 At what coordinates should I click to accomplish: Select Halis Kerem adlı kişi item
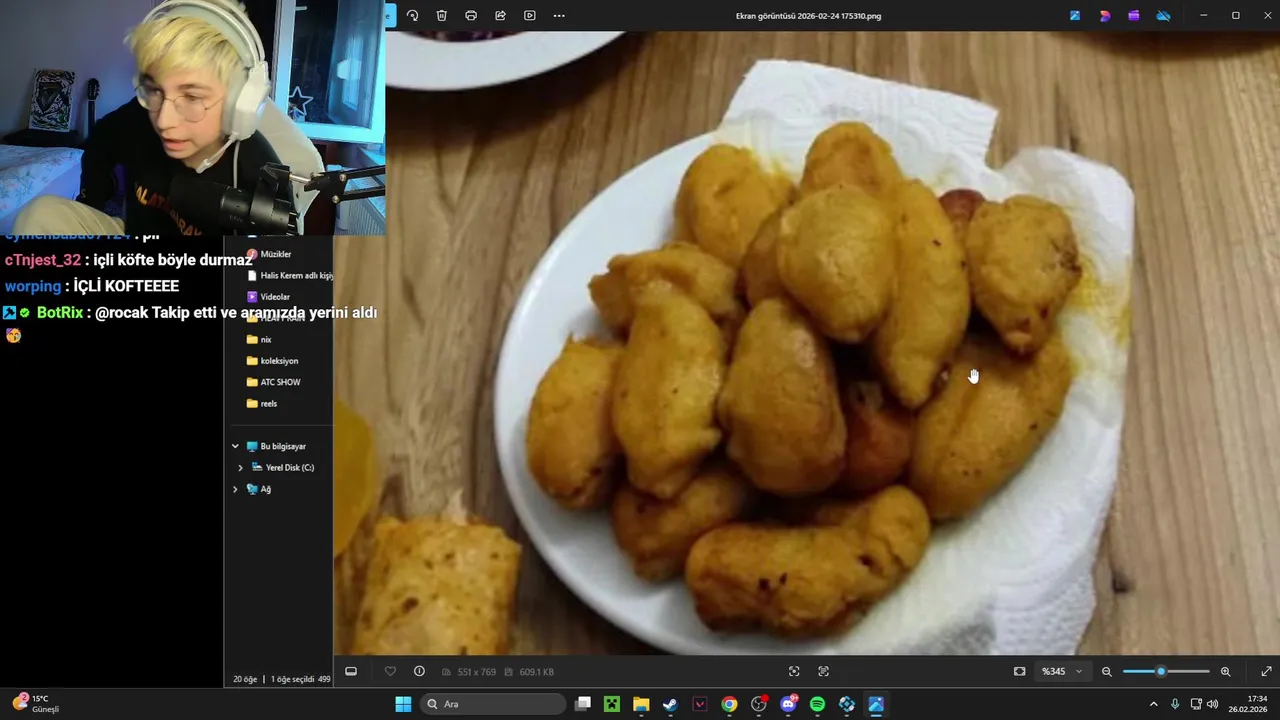(289, 275)
